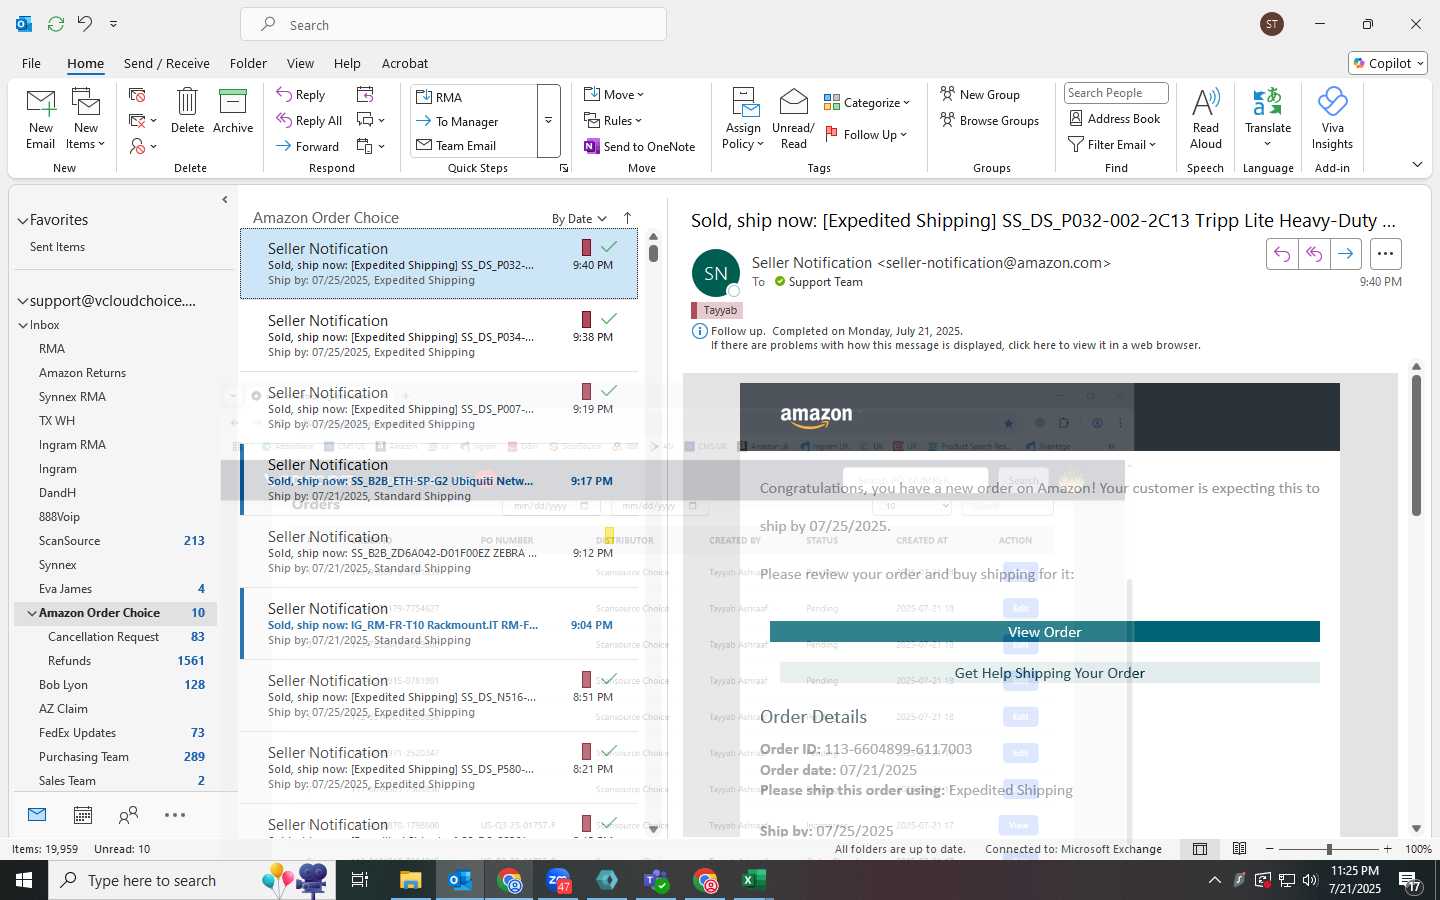Click Reply All in ribbon

click(310, 121)
